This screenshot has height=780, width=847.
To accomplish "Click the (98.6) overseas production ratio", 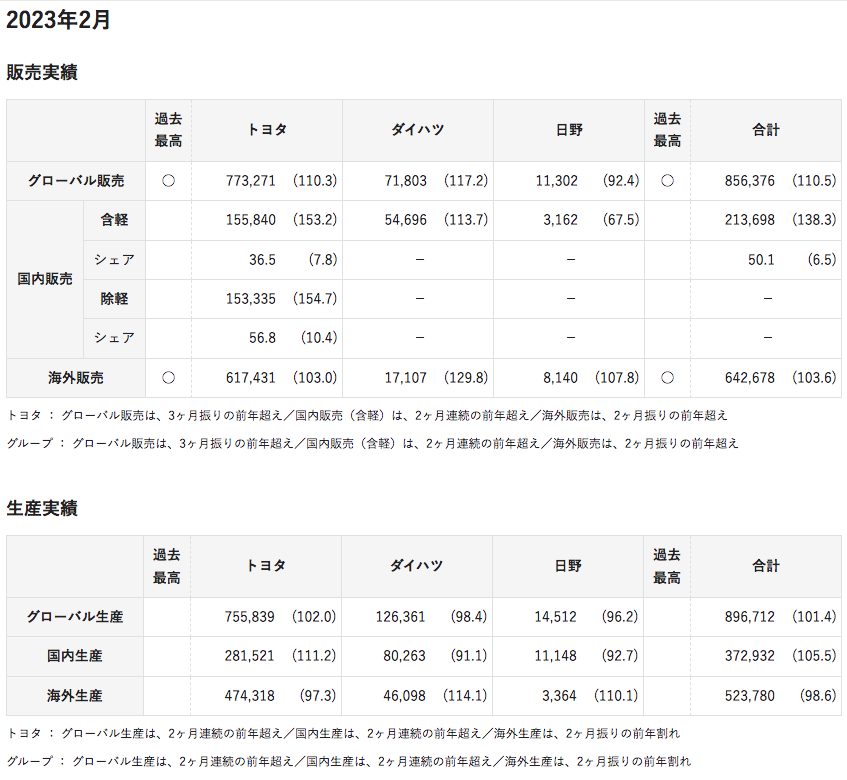I will point(818,695).
